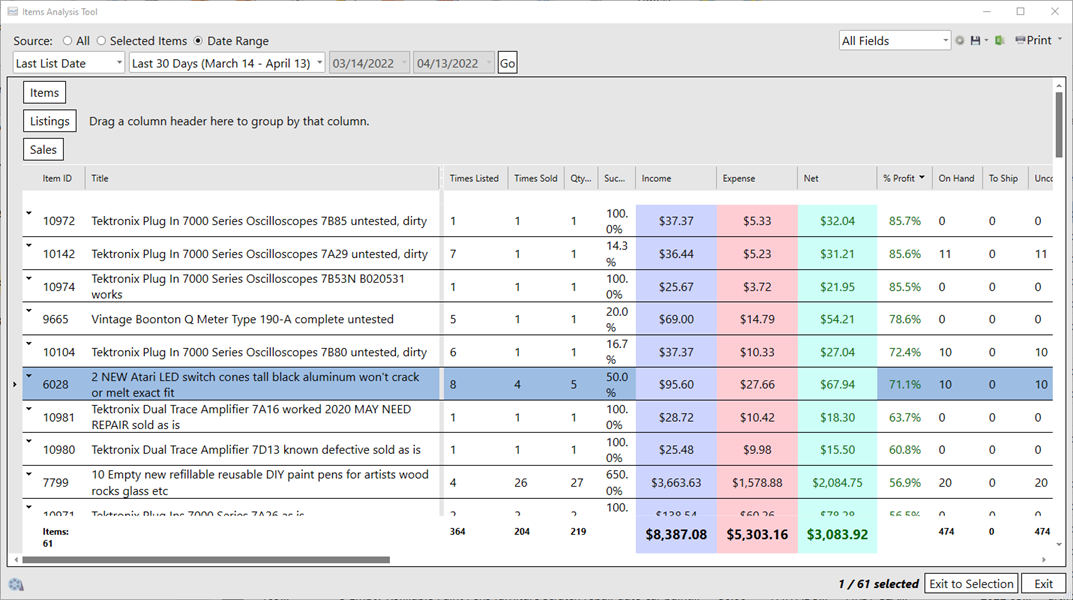Click Exit to Selection button
The height and width of the screenshot is (600, 1073).
tap(971, 584)
